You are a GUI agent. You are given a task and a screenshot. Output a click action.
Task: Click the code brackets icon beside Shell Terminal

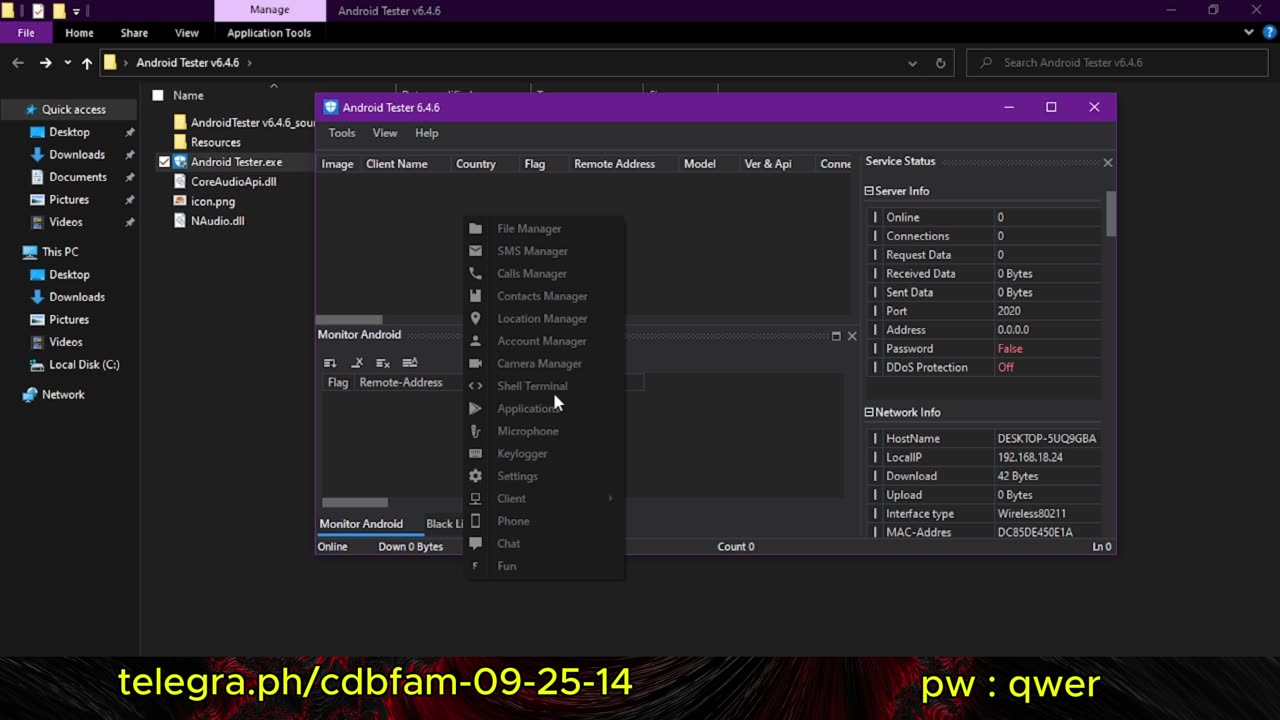point(475,386)
